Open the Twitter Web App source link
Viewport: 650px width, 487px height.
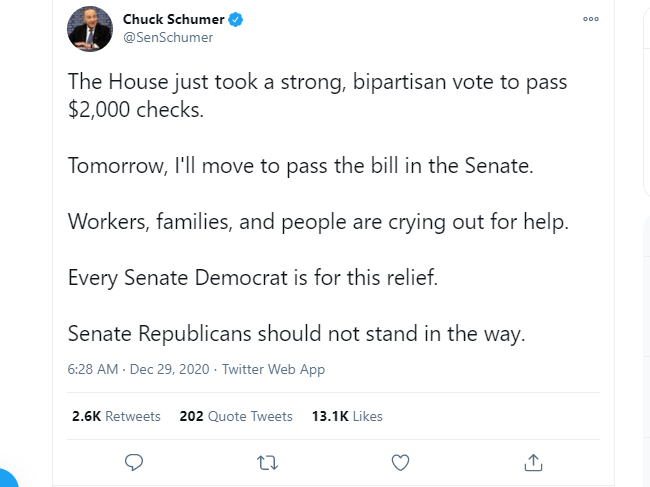pos(273,369)
